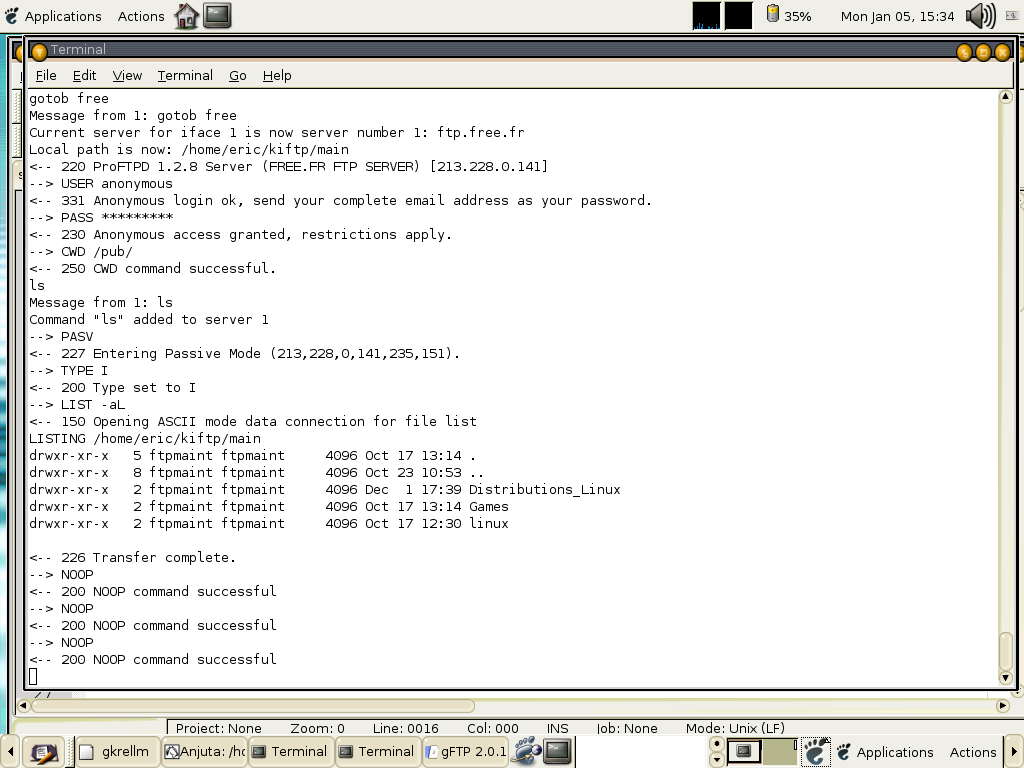The image size is (1024, 768).
Task: Open the Actions menu in top panel
Action: click(141, 16)
